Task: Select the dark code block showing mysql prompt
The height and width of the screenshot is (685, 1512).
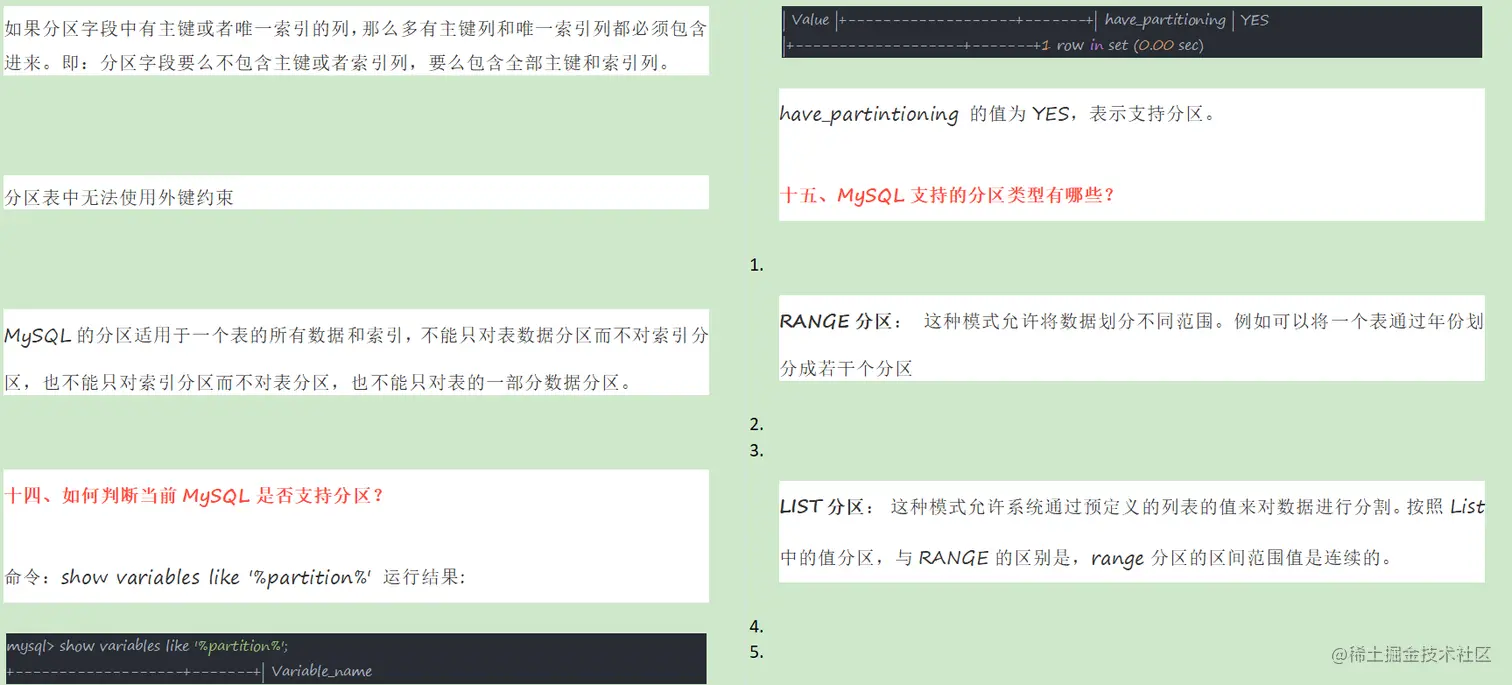Action: (354, 657)
